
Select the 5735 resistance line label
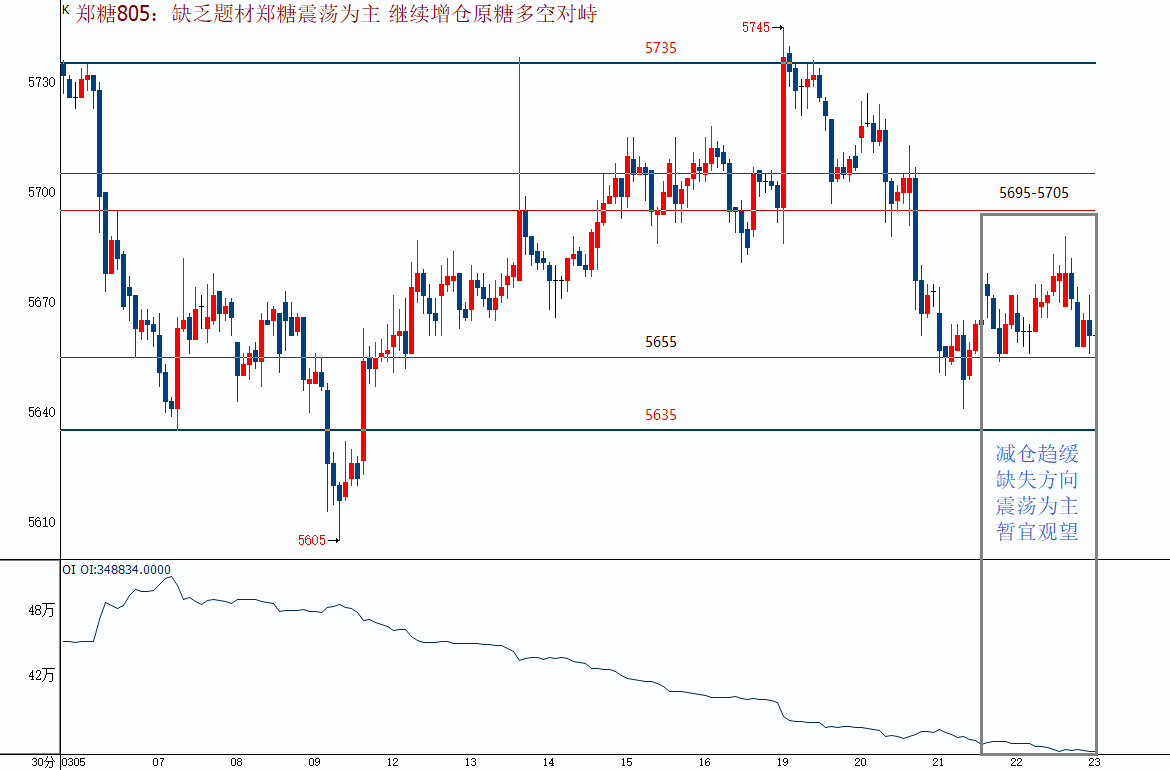point(660,48)
